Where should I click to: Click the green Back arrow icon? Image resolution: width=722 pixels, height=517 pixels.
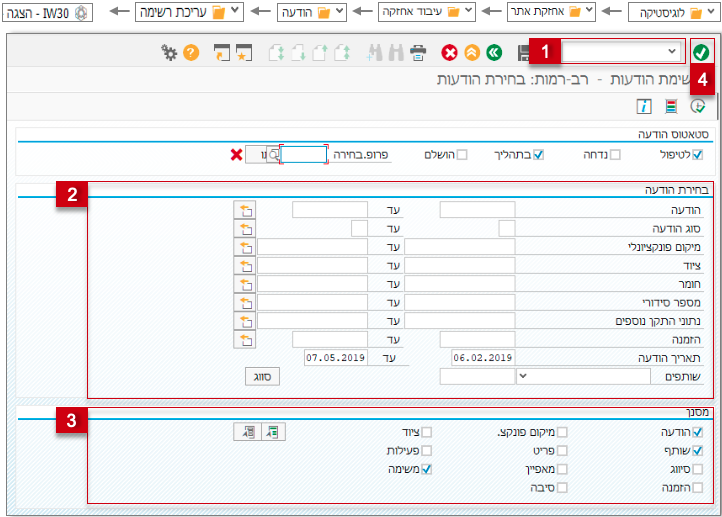tap(494, 52)
